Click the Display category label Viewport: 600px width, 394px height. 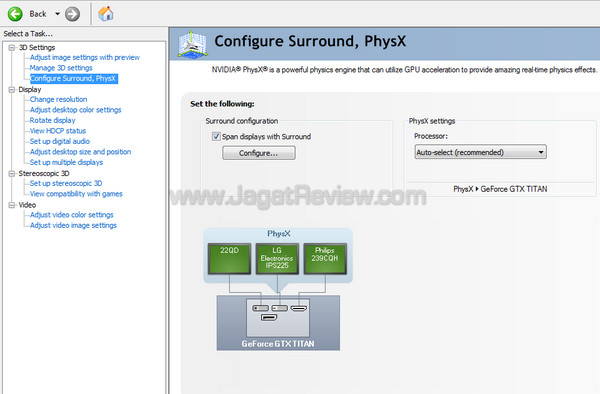click(30, 90)
